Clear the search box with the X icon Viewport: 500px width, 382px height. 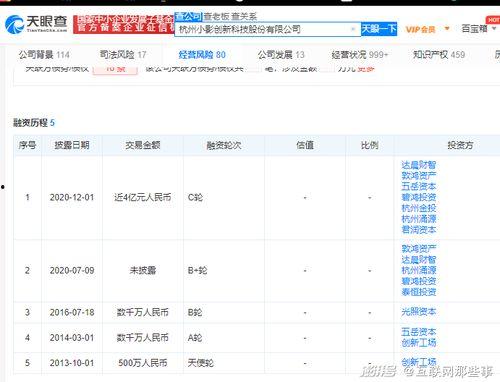tap(353, 29)
